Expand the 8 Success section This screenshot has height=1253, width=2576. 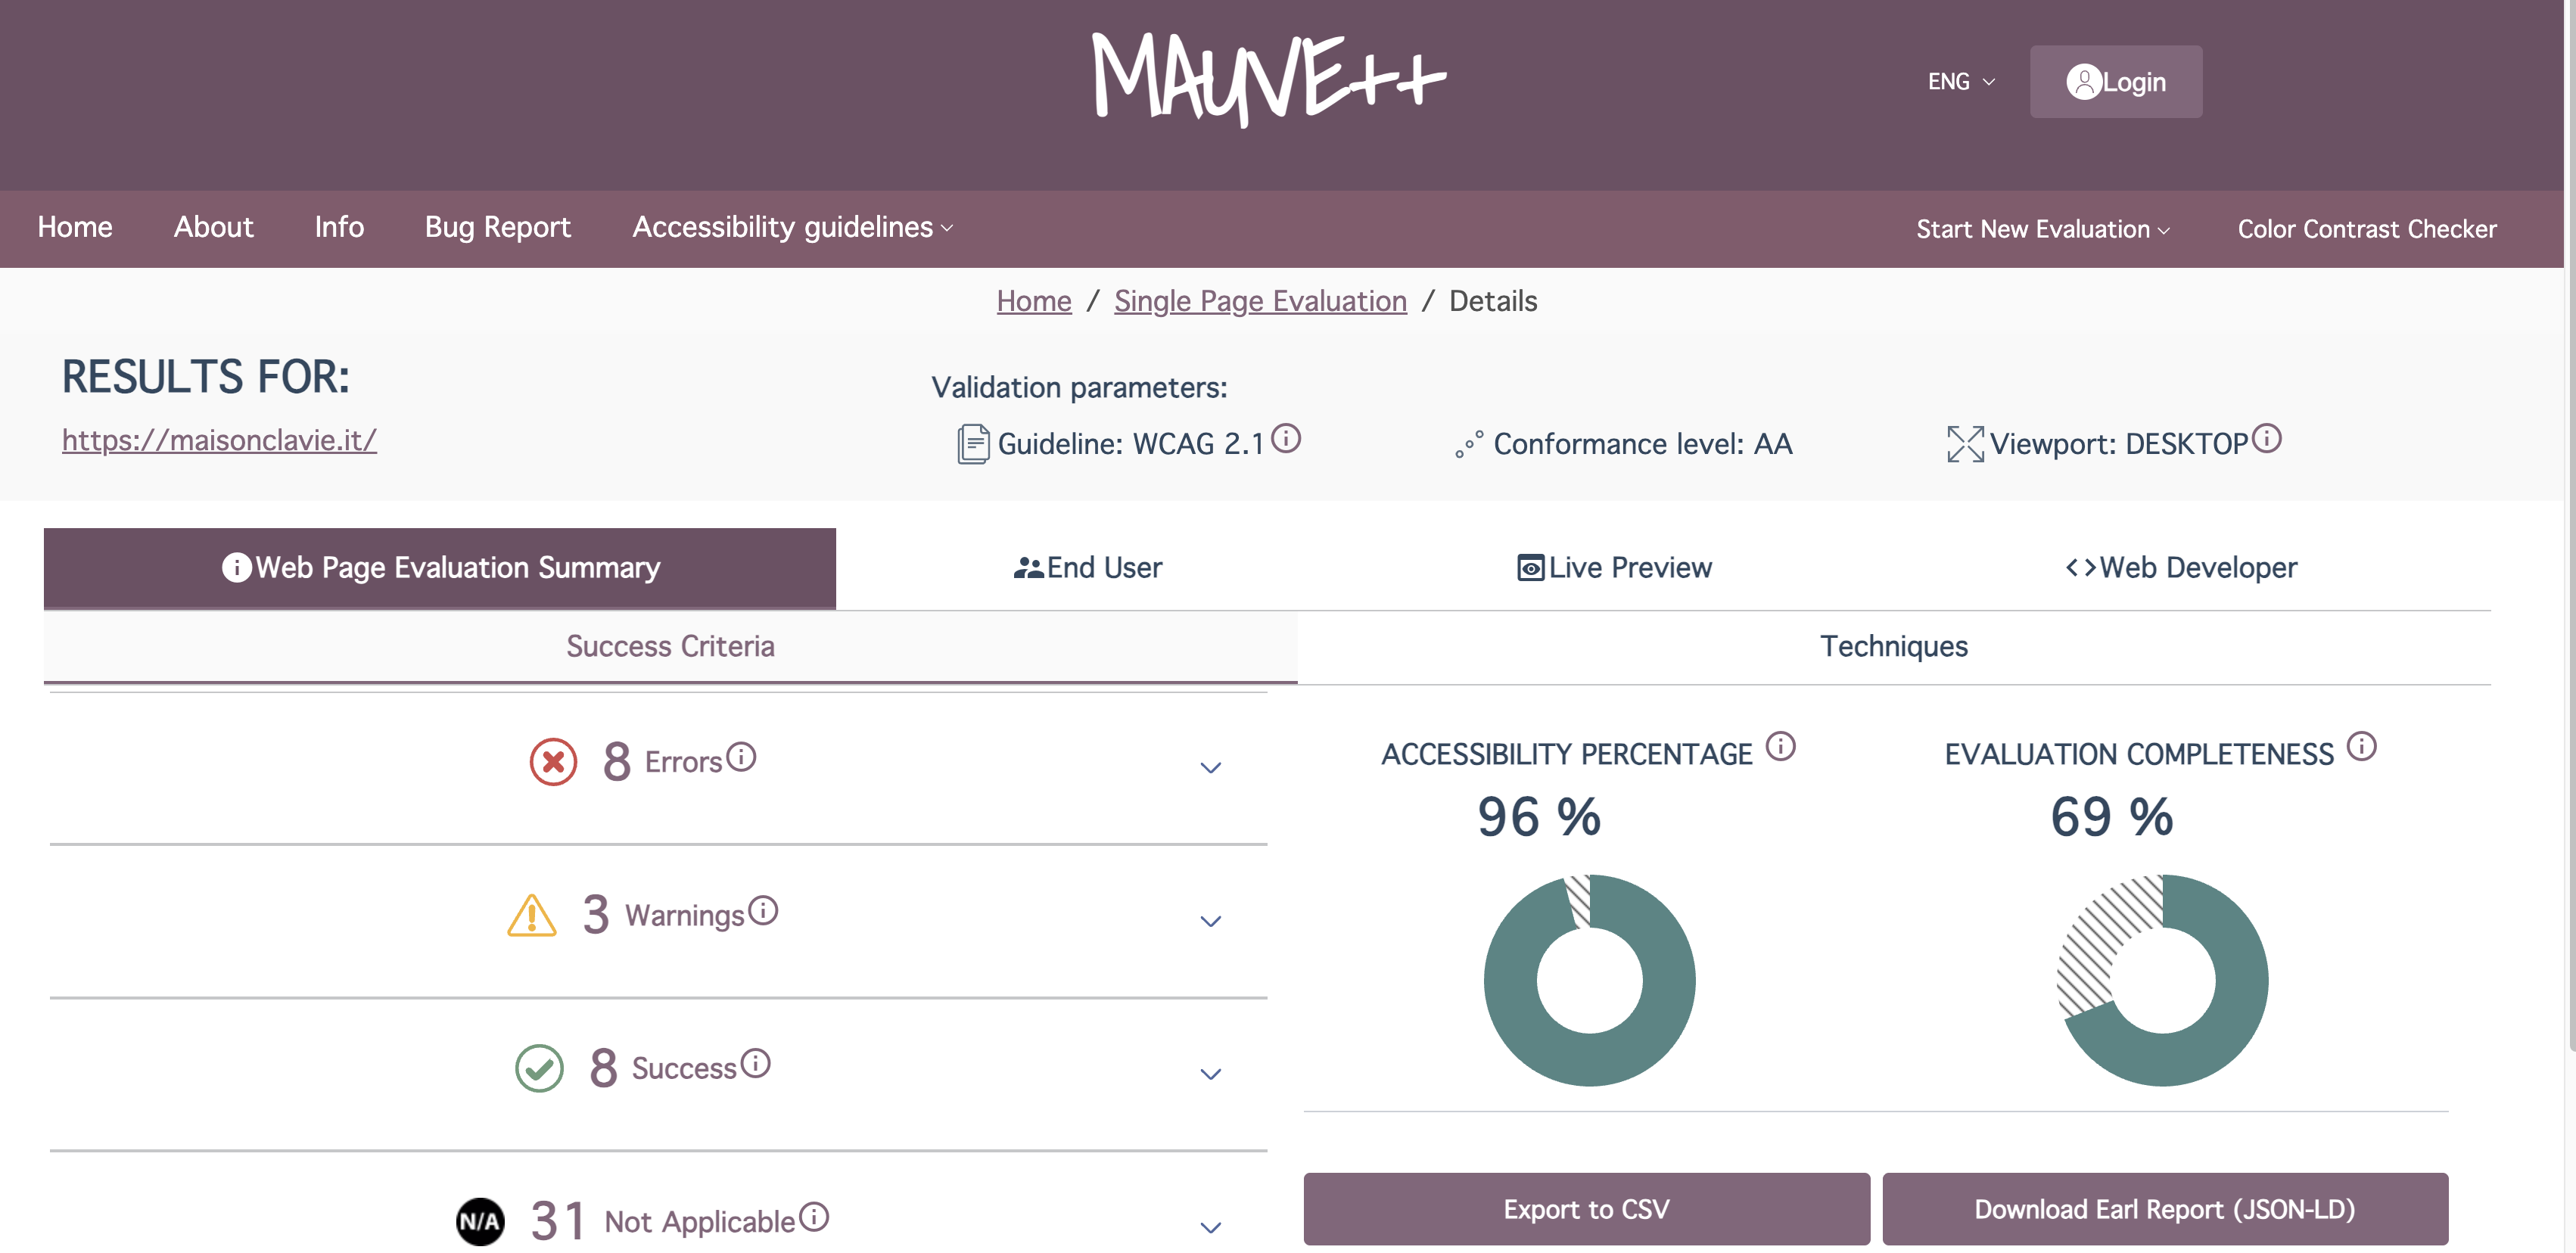[x=658, y=1074]
